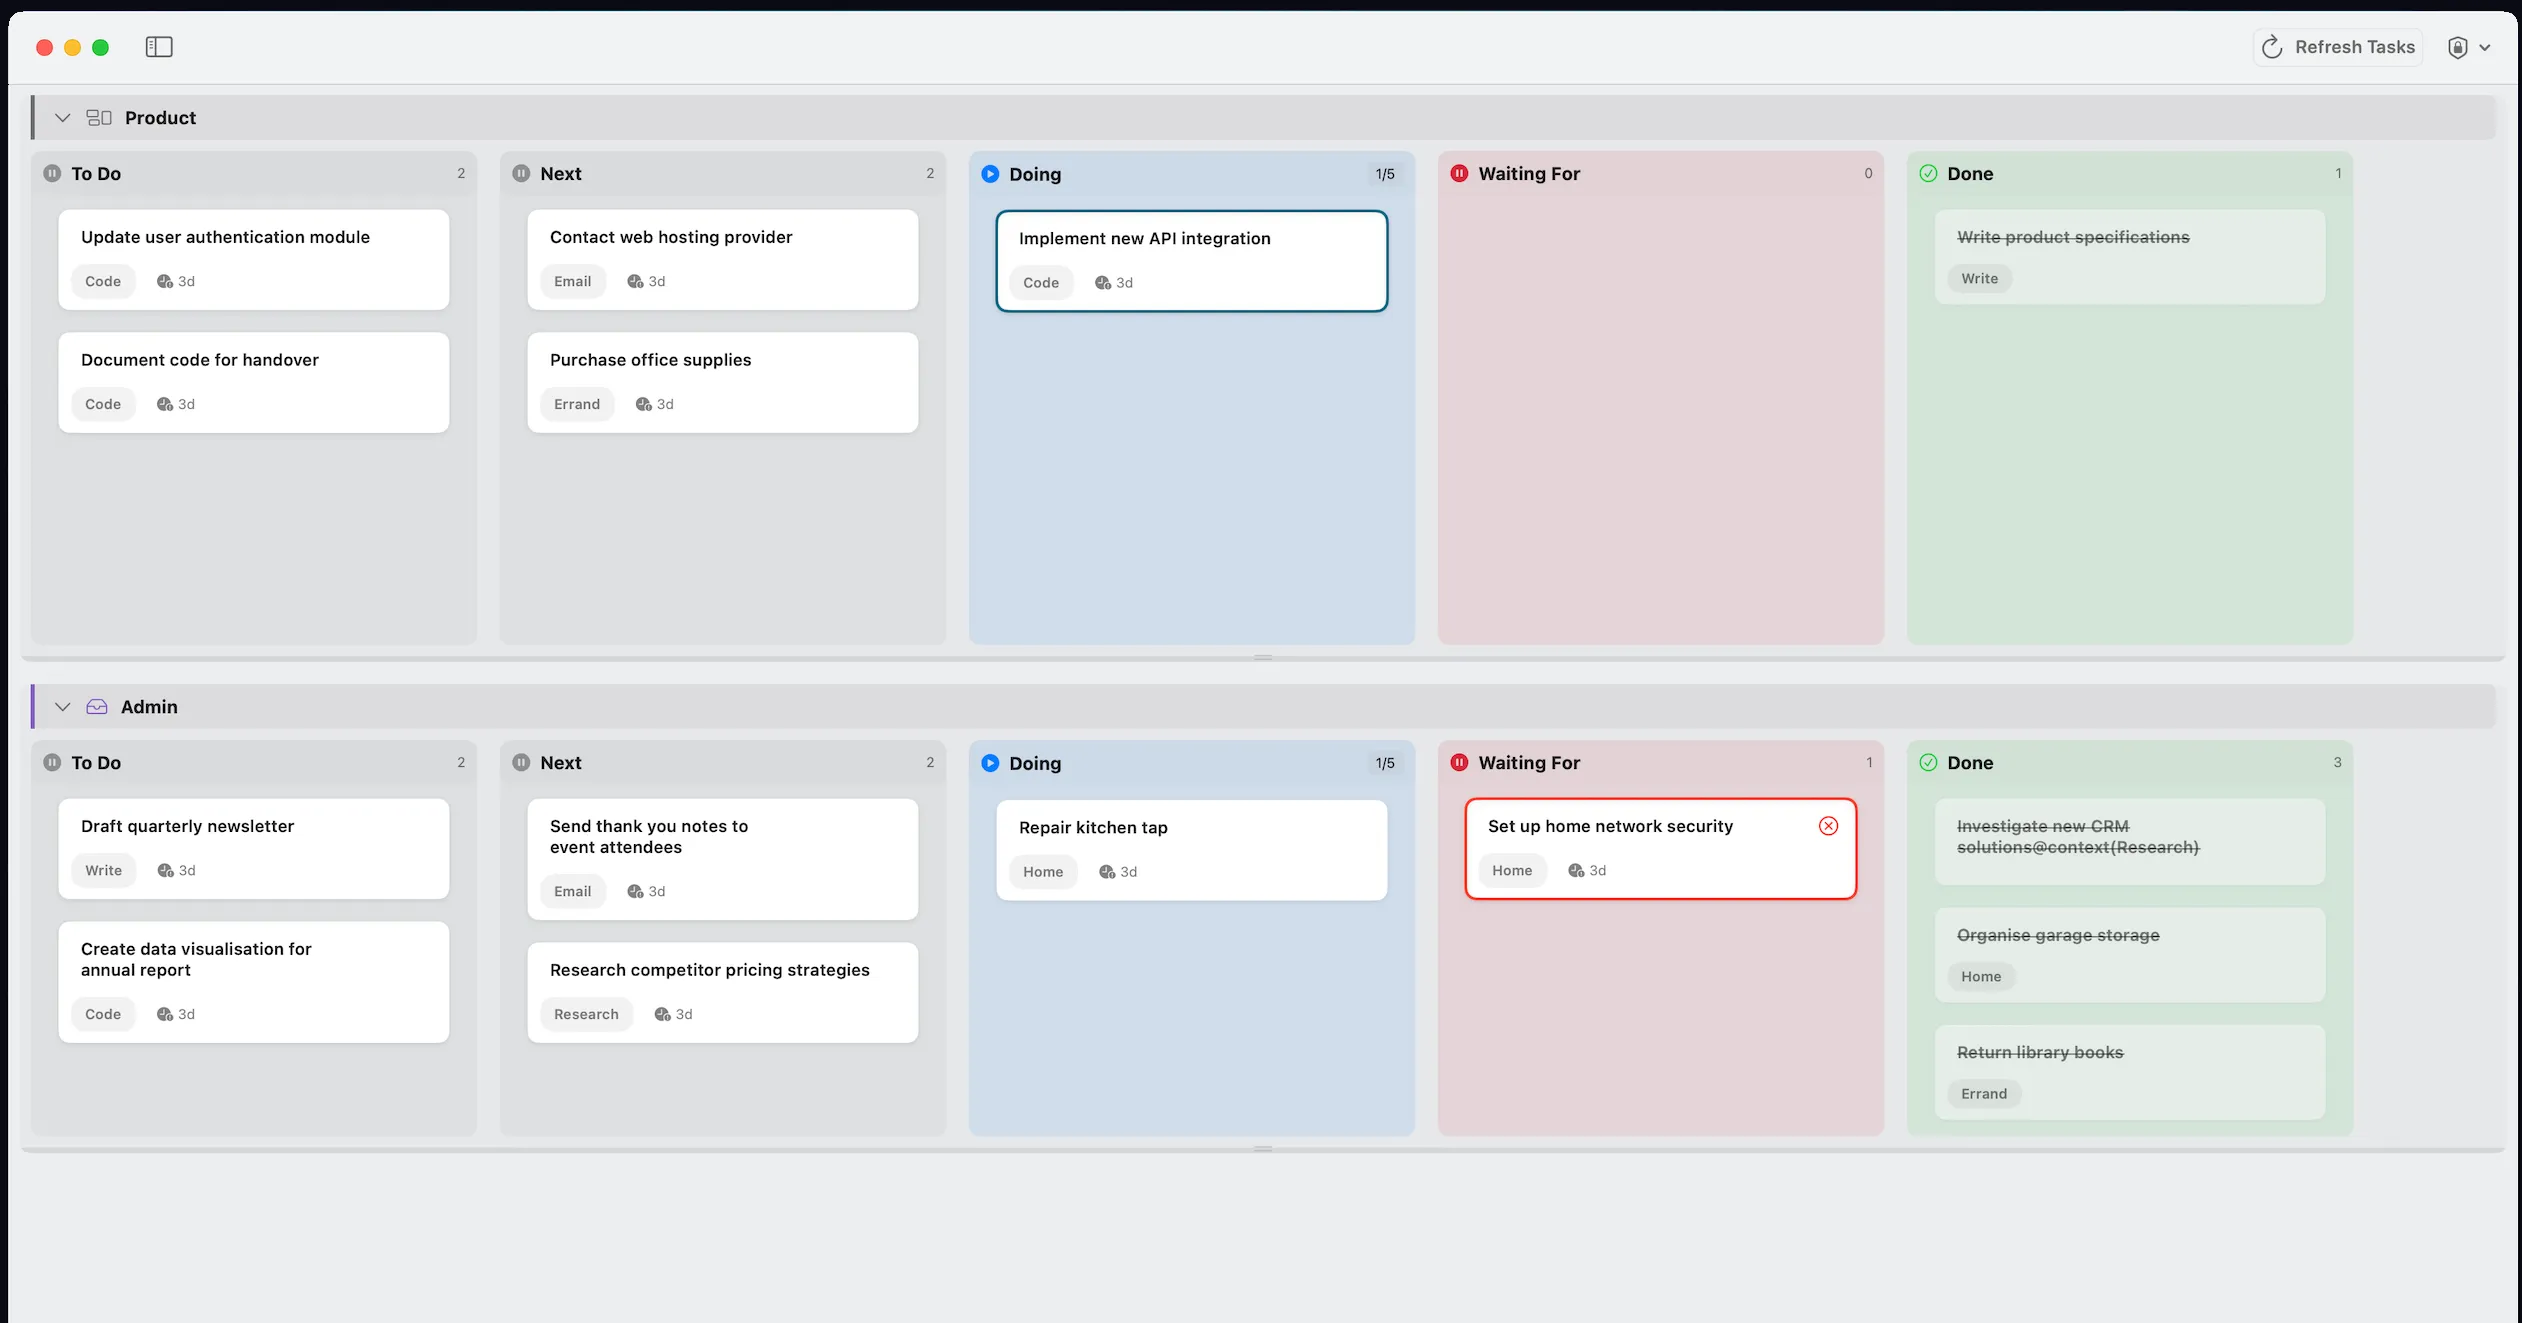
Task: Click the play icon on Product's Doing column
Action: coord(990,173)
